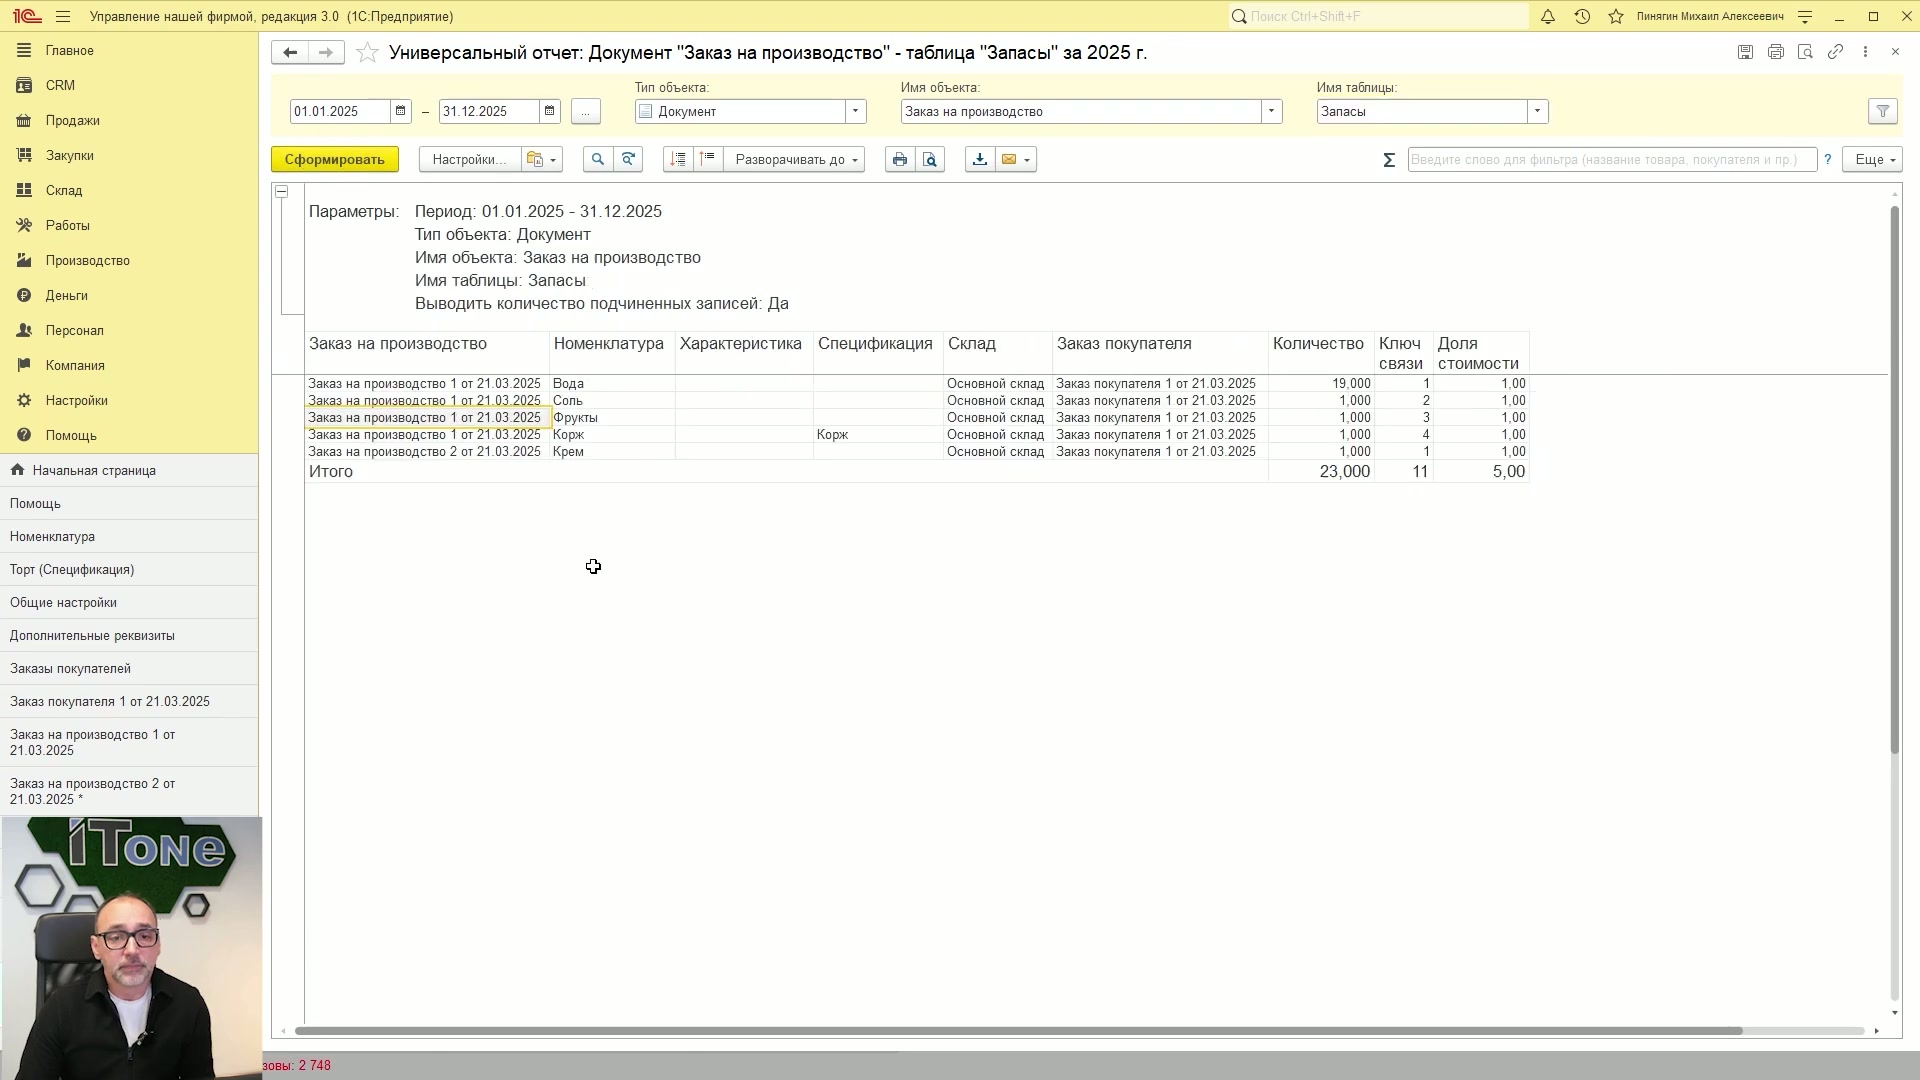Click the magnifier search icon in report toolbar
Viewport: 1920px width, 1080px height.
tap(598, 160)
